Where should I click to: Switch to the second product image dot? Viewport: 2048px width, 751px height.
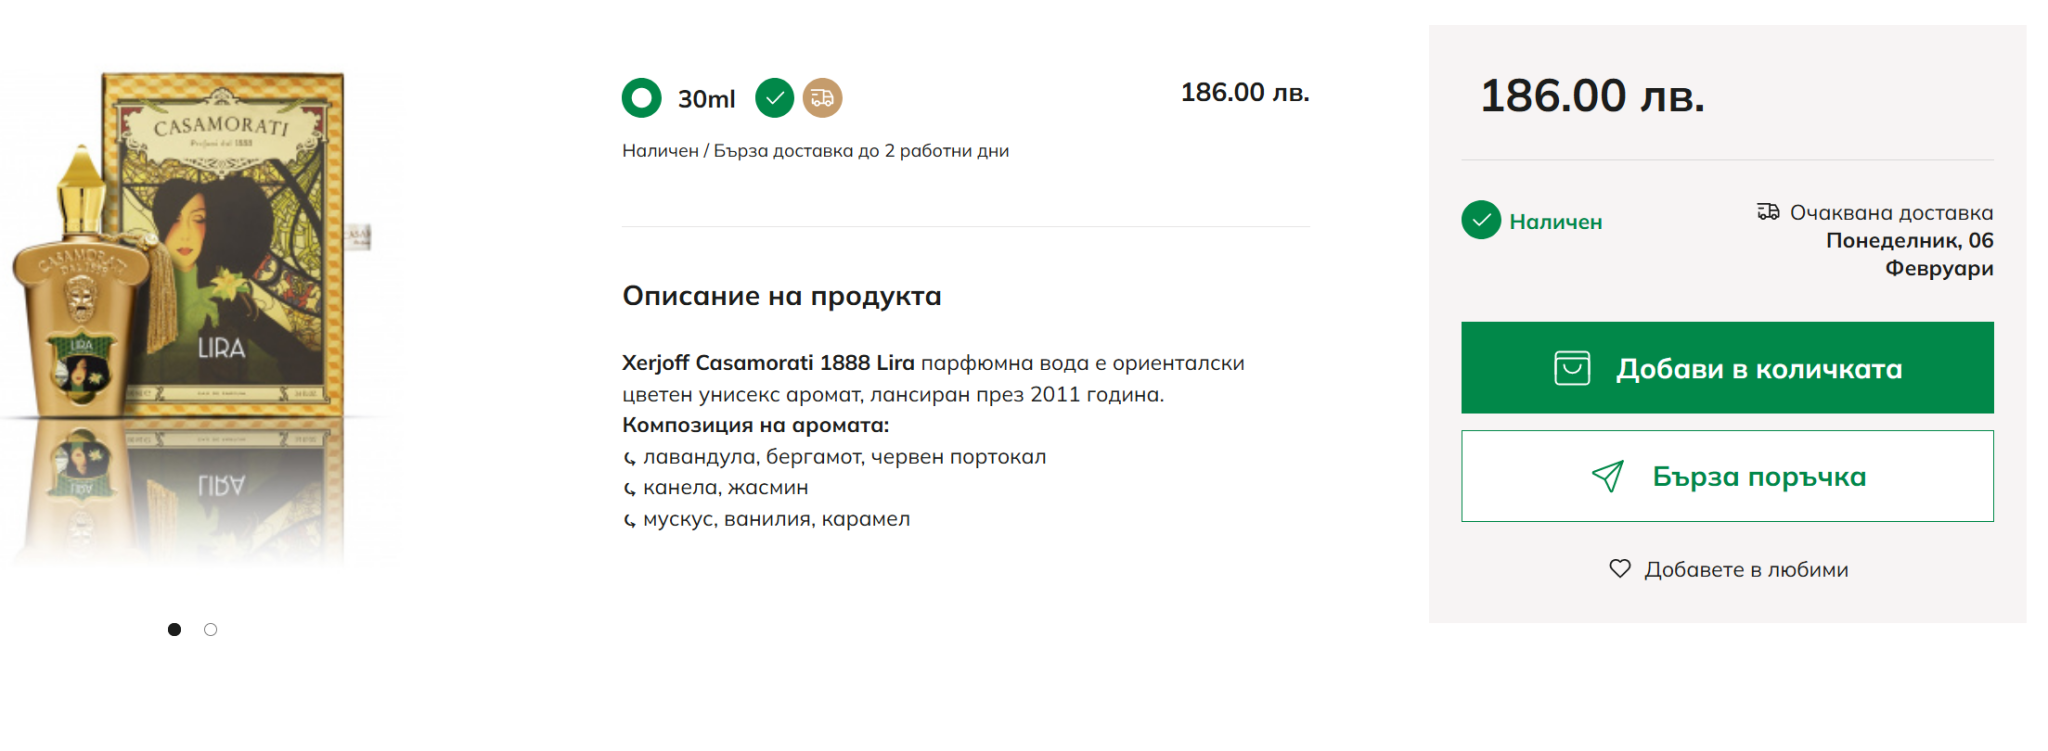[x=210, y=630]
